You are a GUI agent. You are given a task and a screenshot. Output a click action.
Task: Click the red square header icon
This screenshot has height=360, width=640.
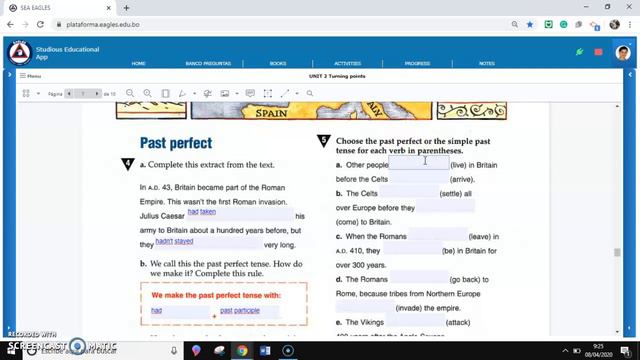tap(598, 52)
